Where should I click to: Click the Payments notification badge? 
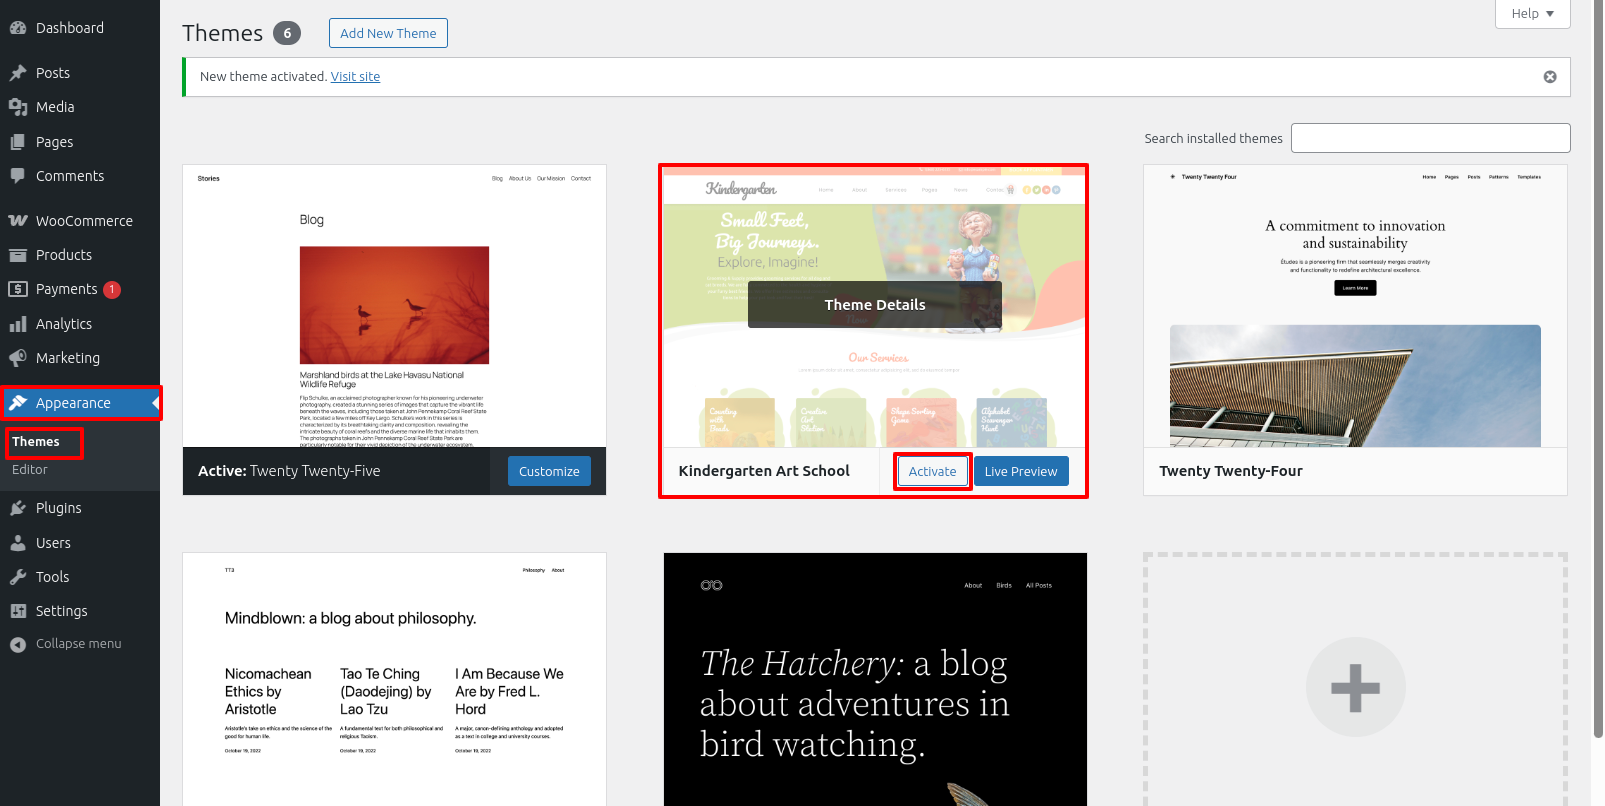[x=112, y=289]
